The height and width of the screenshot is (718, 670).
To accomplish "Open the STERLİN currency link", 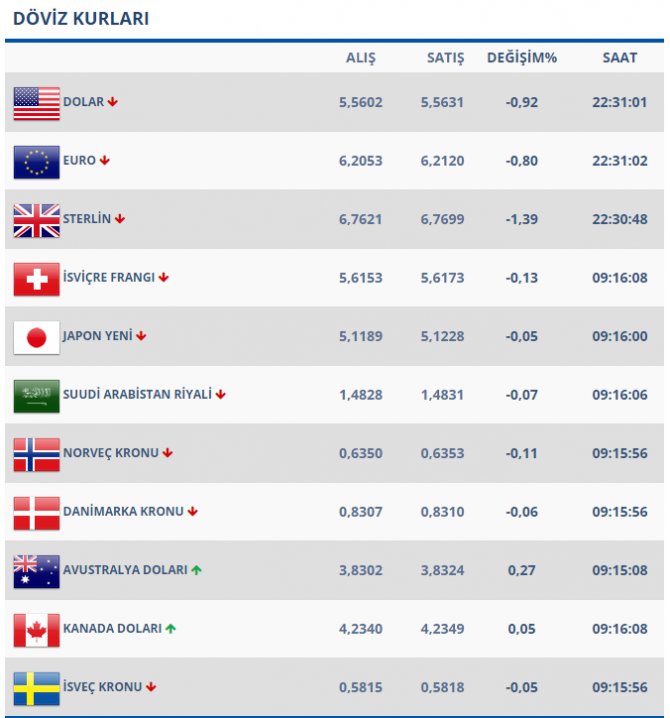I will (87, 219).
